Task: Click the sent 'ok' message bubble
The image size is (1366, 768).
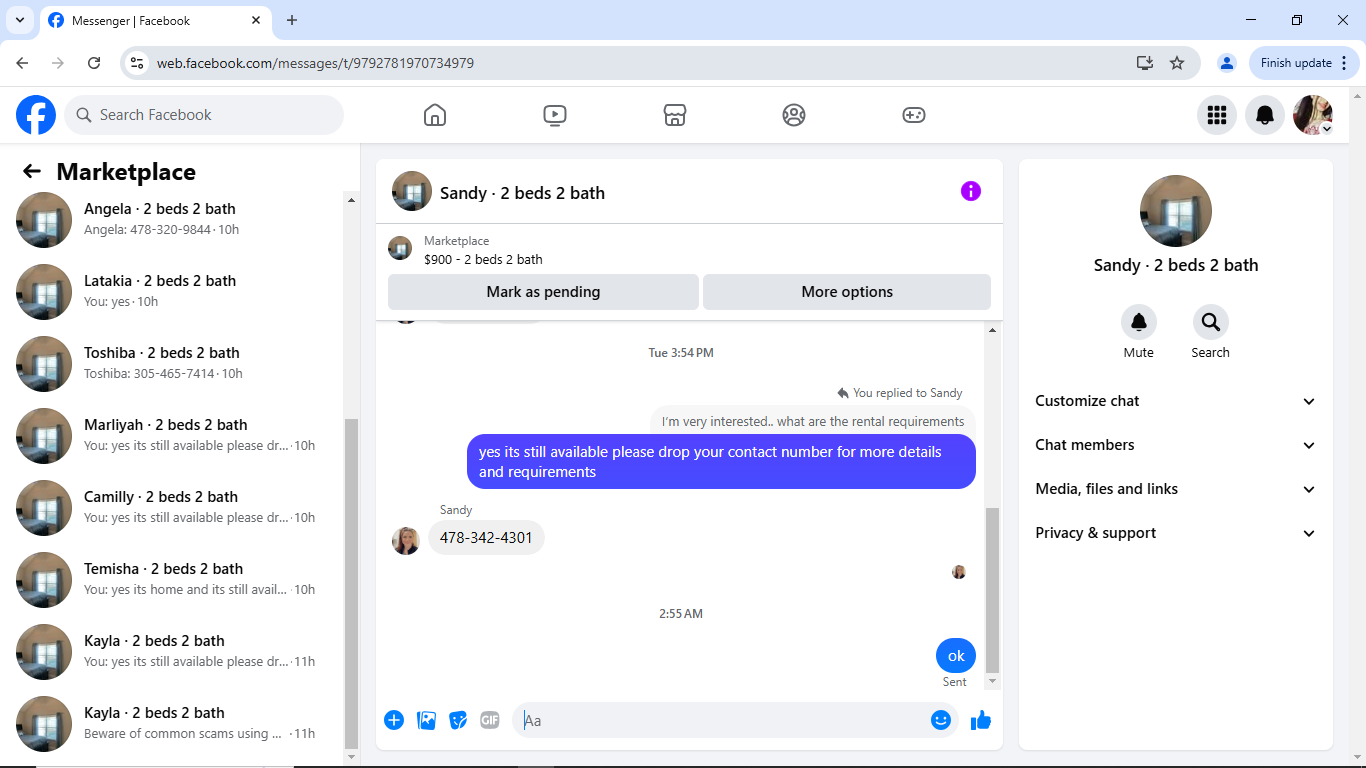Action: click(956, 656)
